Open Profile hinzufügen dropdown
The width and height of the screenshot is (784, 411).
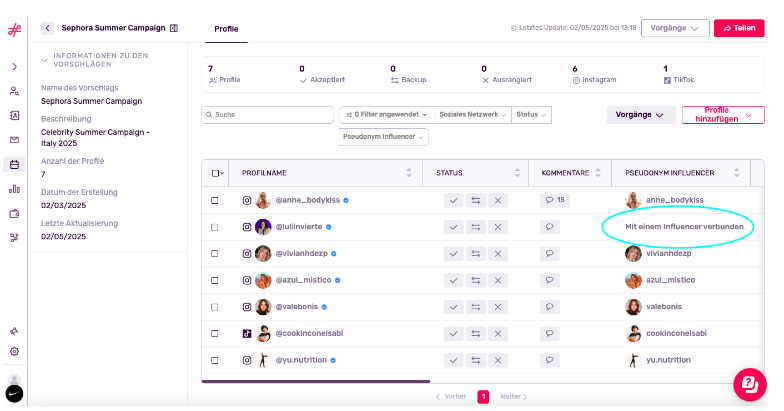click(x=723, y=115)
